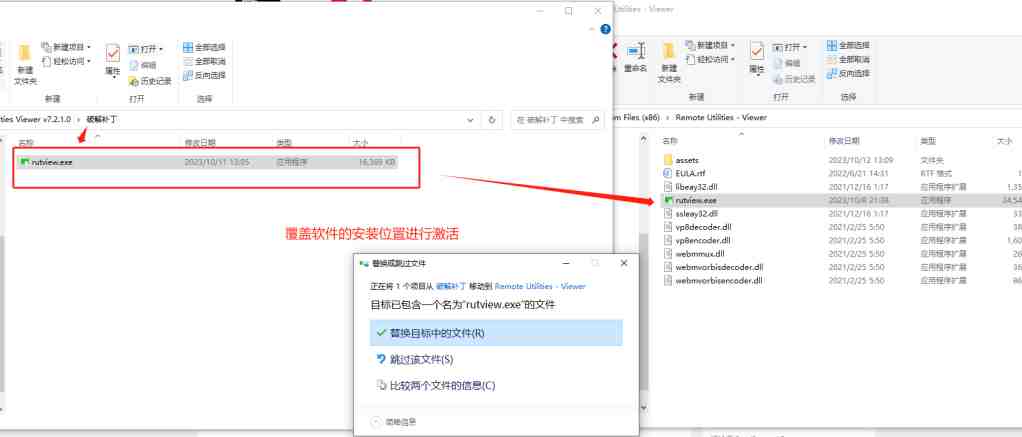Image resolution: width=1022 pixels, height=437 pixels.
Task: Select webmvorbisencoder.dll file
Action: click(x=719, y=280)
